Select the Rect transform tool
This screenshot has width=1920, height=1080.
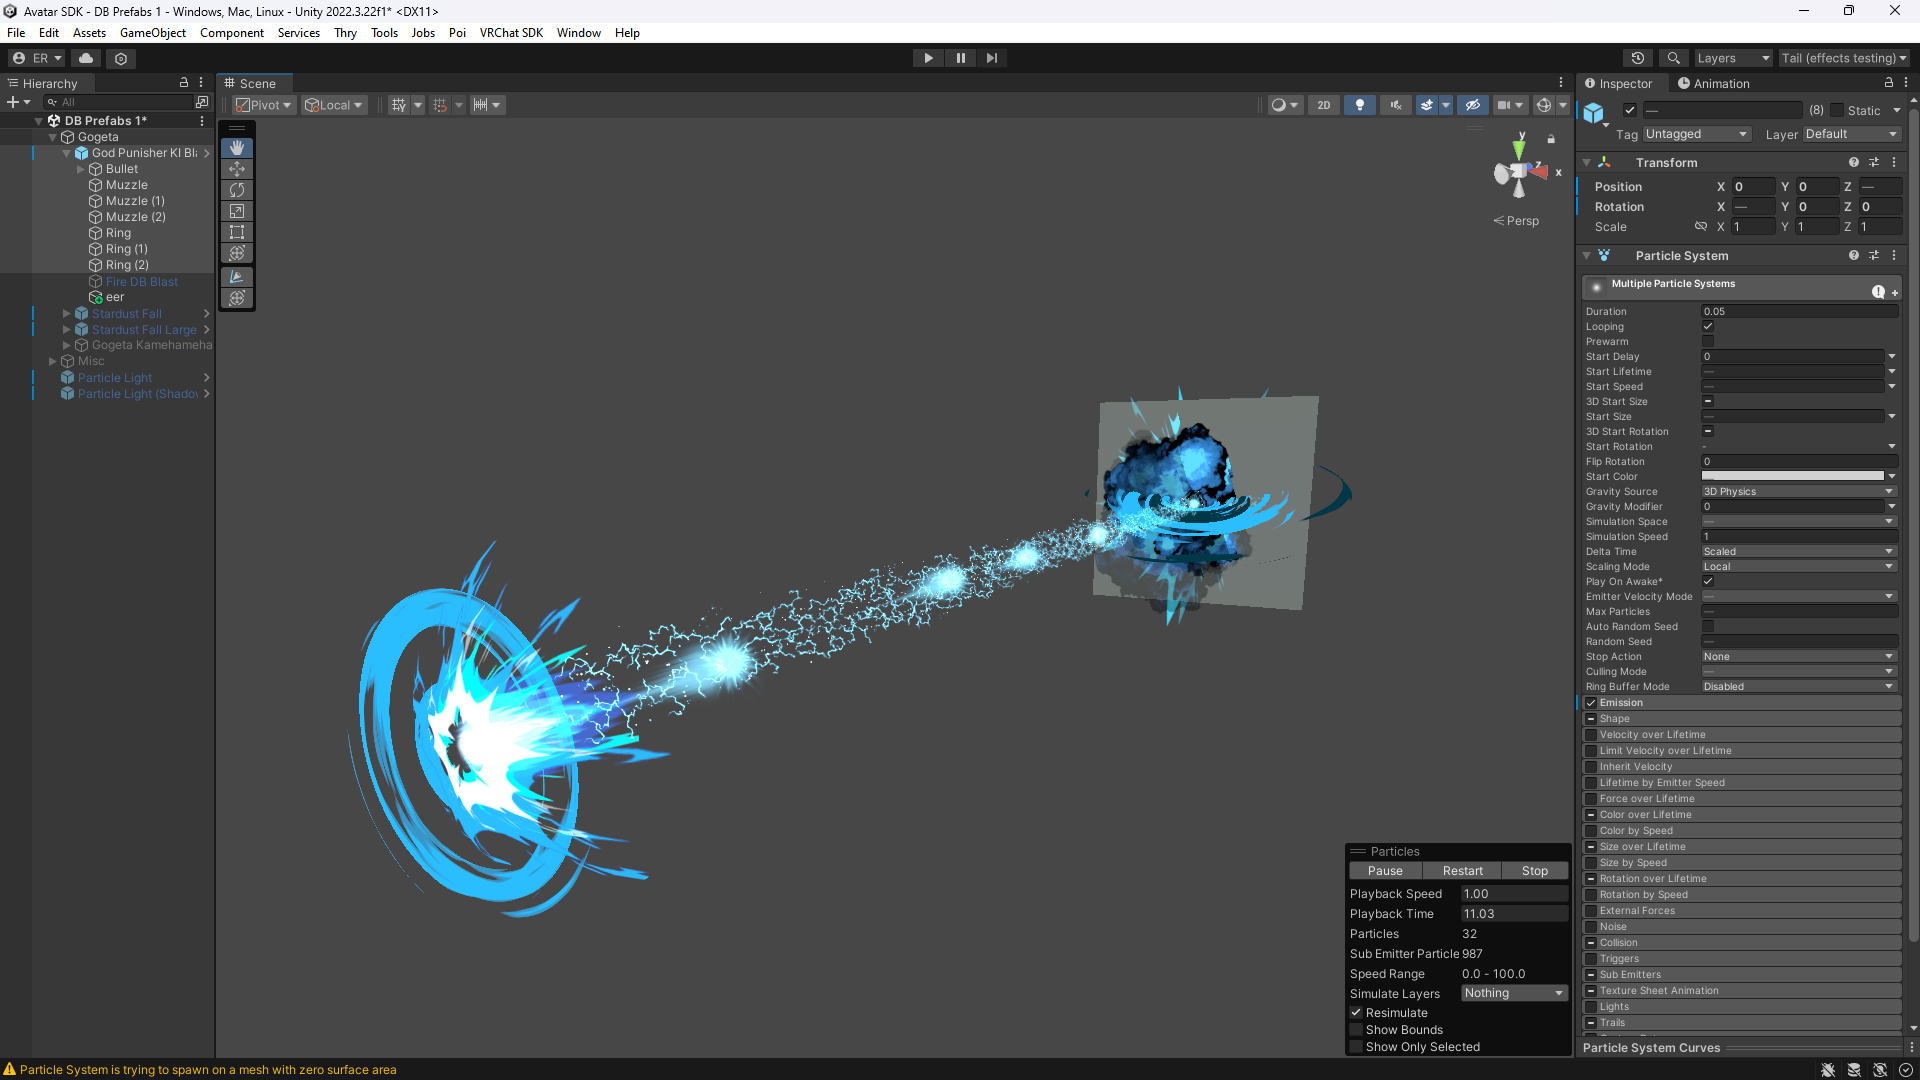(237, 232)
